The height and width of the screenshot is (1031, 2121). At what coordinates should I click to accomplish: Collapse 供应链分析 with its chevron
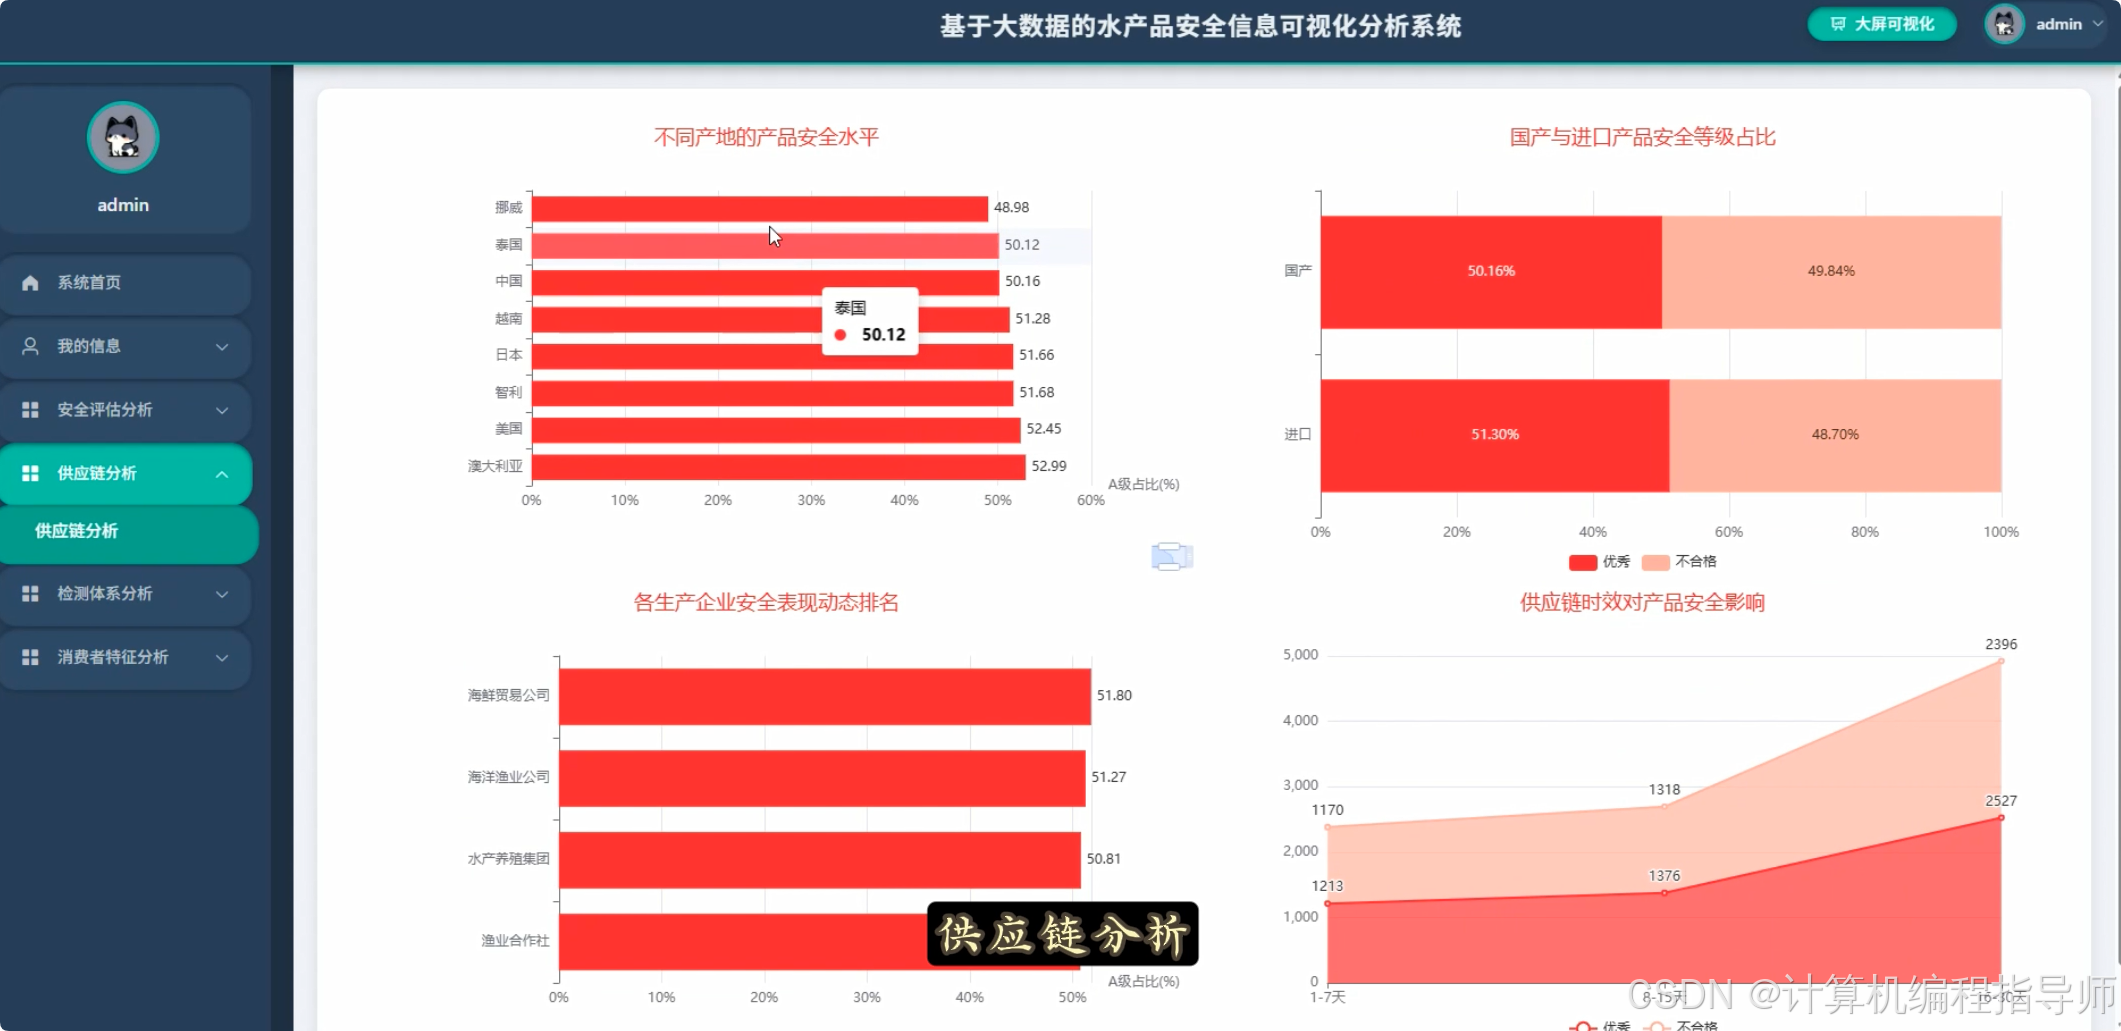click(x=222, y=474)
